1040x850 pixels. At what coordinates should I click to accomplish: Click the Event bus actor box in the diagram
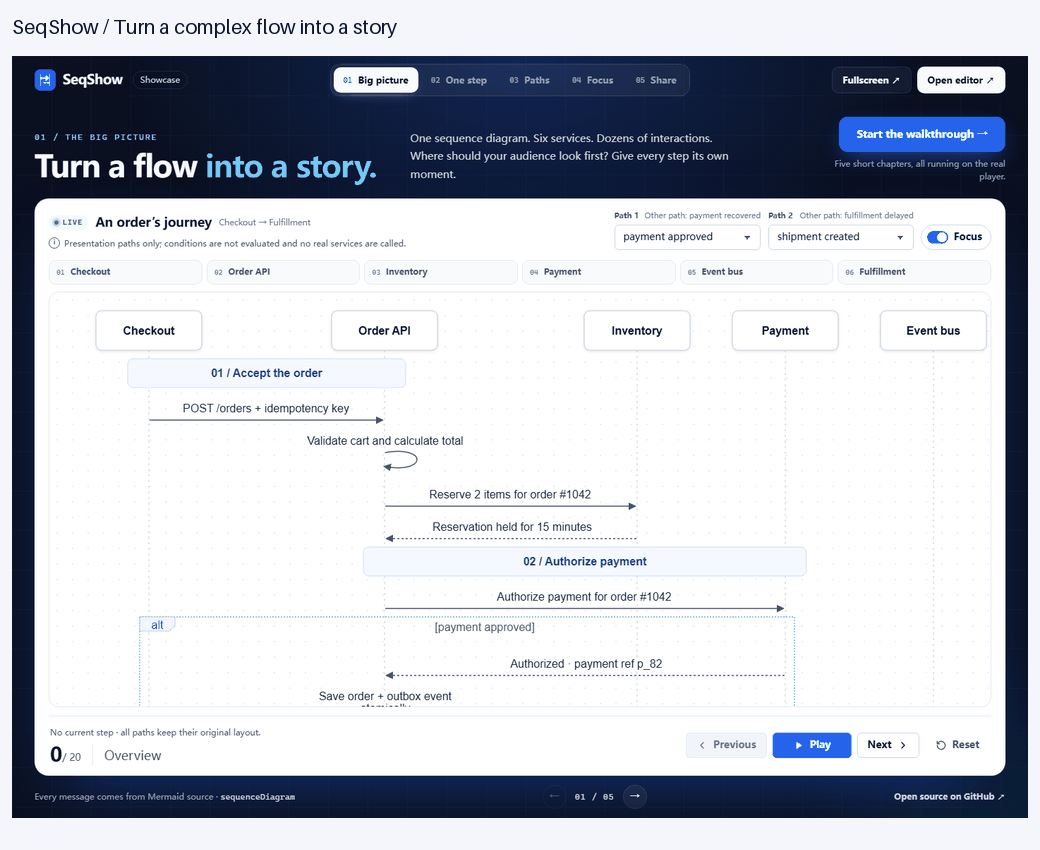[933, 330]
